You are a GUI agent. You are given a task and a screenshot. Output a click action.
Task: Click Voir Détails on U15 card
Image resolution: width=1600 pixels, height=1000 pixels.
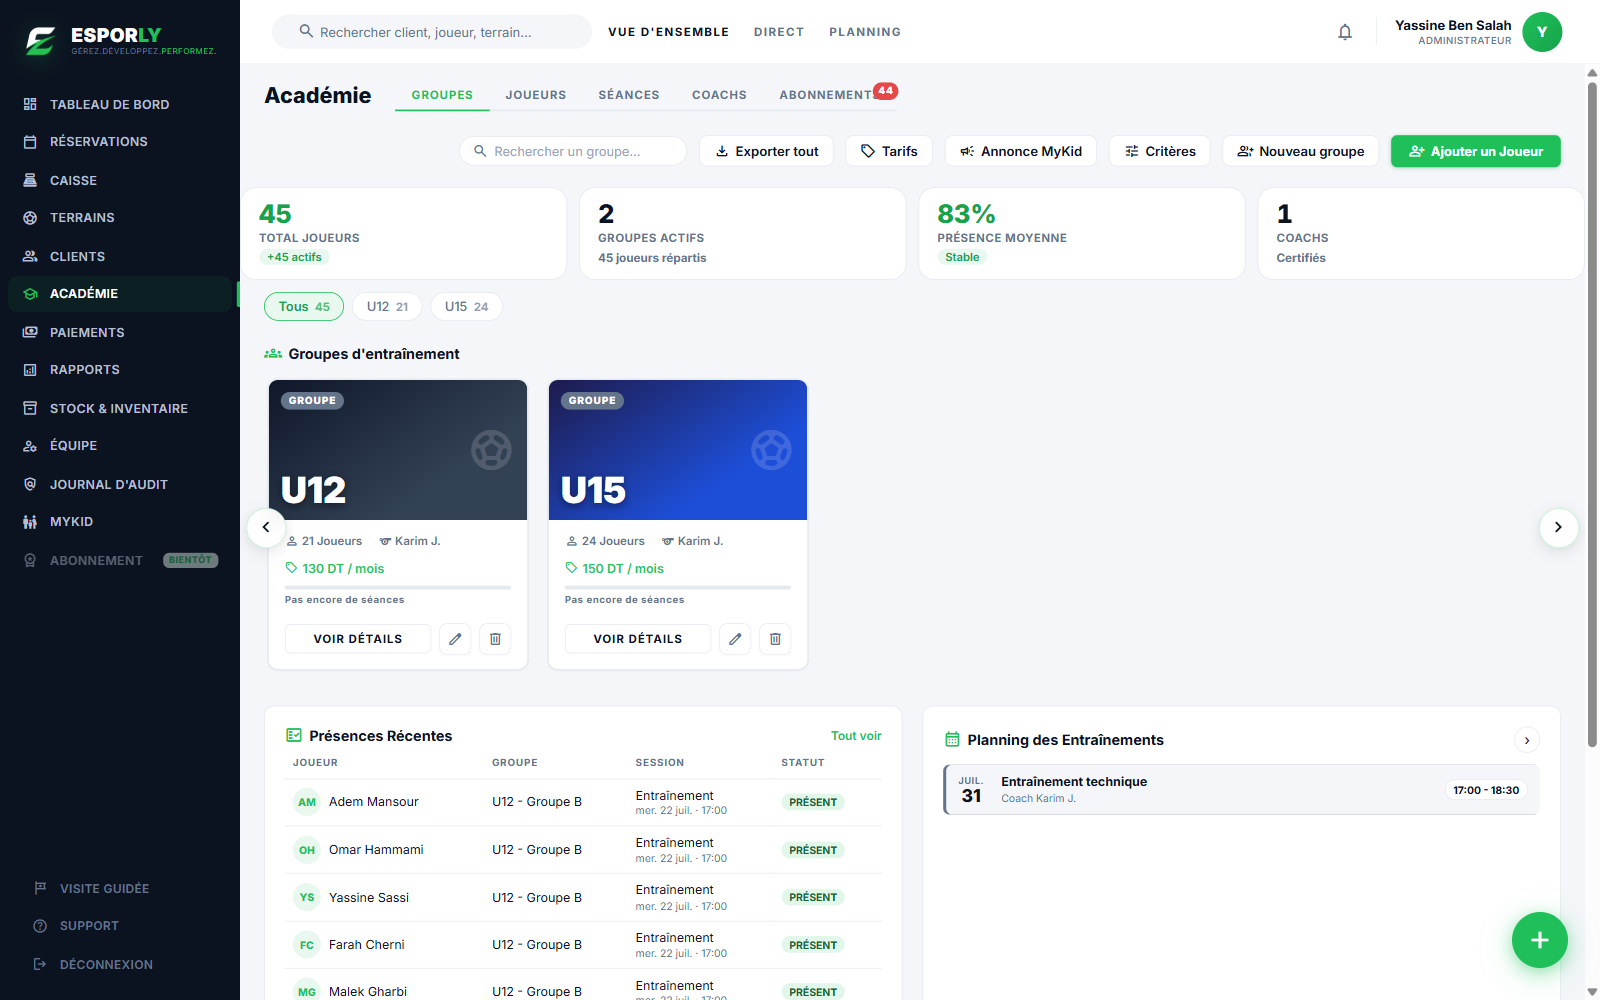638,639
